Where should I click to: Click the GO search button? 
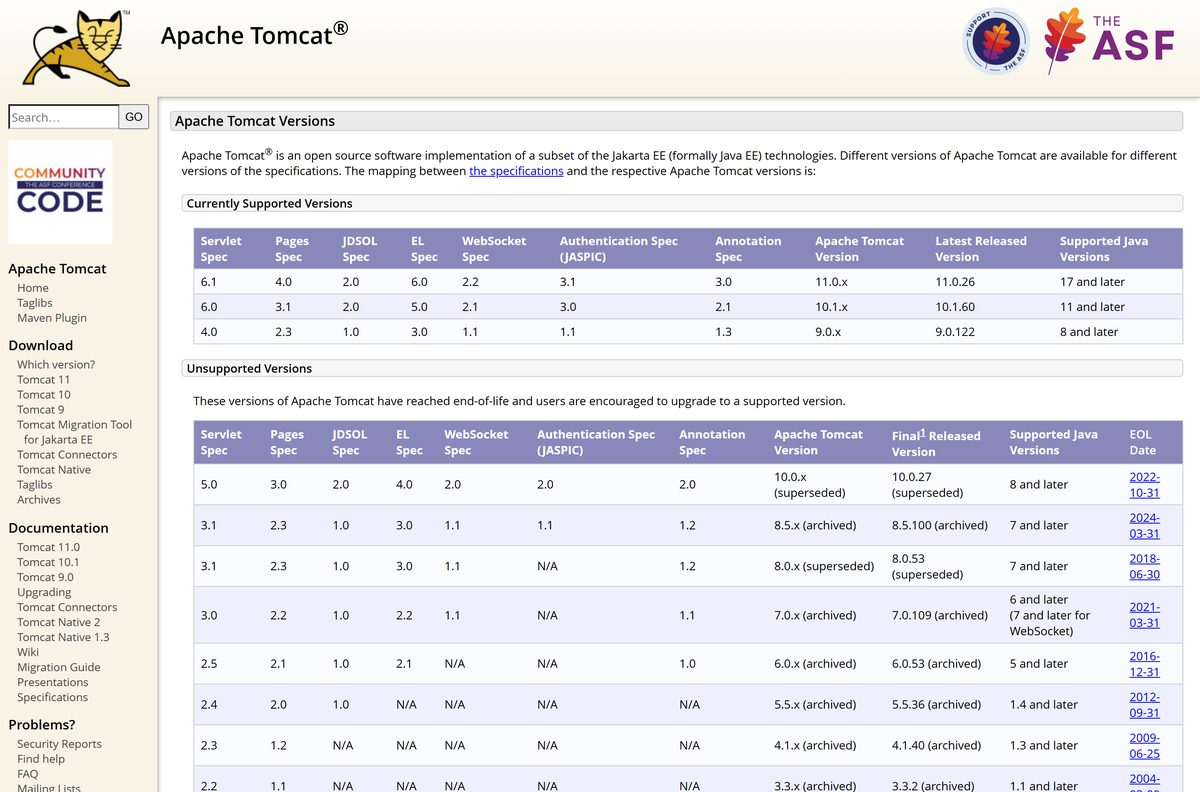(134, 117)
